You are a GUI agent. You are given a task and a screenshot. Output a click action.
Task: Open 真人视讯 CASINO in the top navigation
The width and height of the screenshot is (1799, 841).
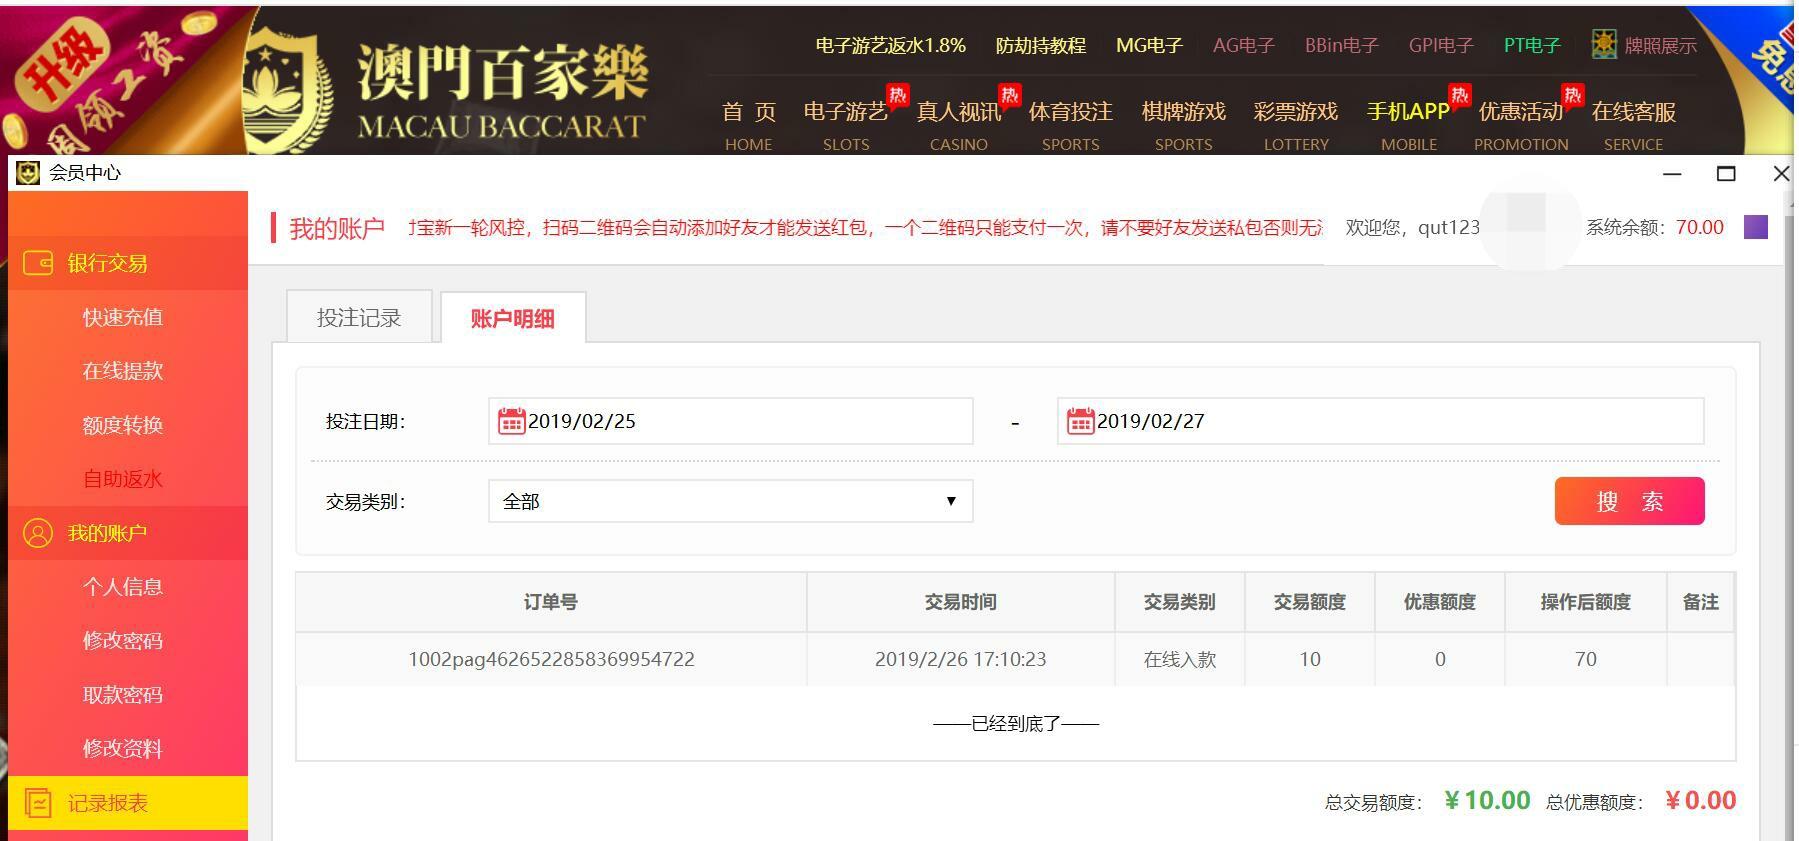click(958, 124)
